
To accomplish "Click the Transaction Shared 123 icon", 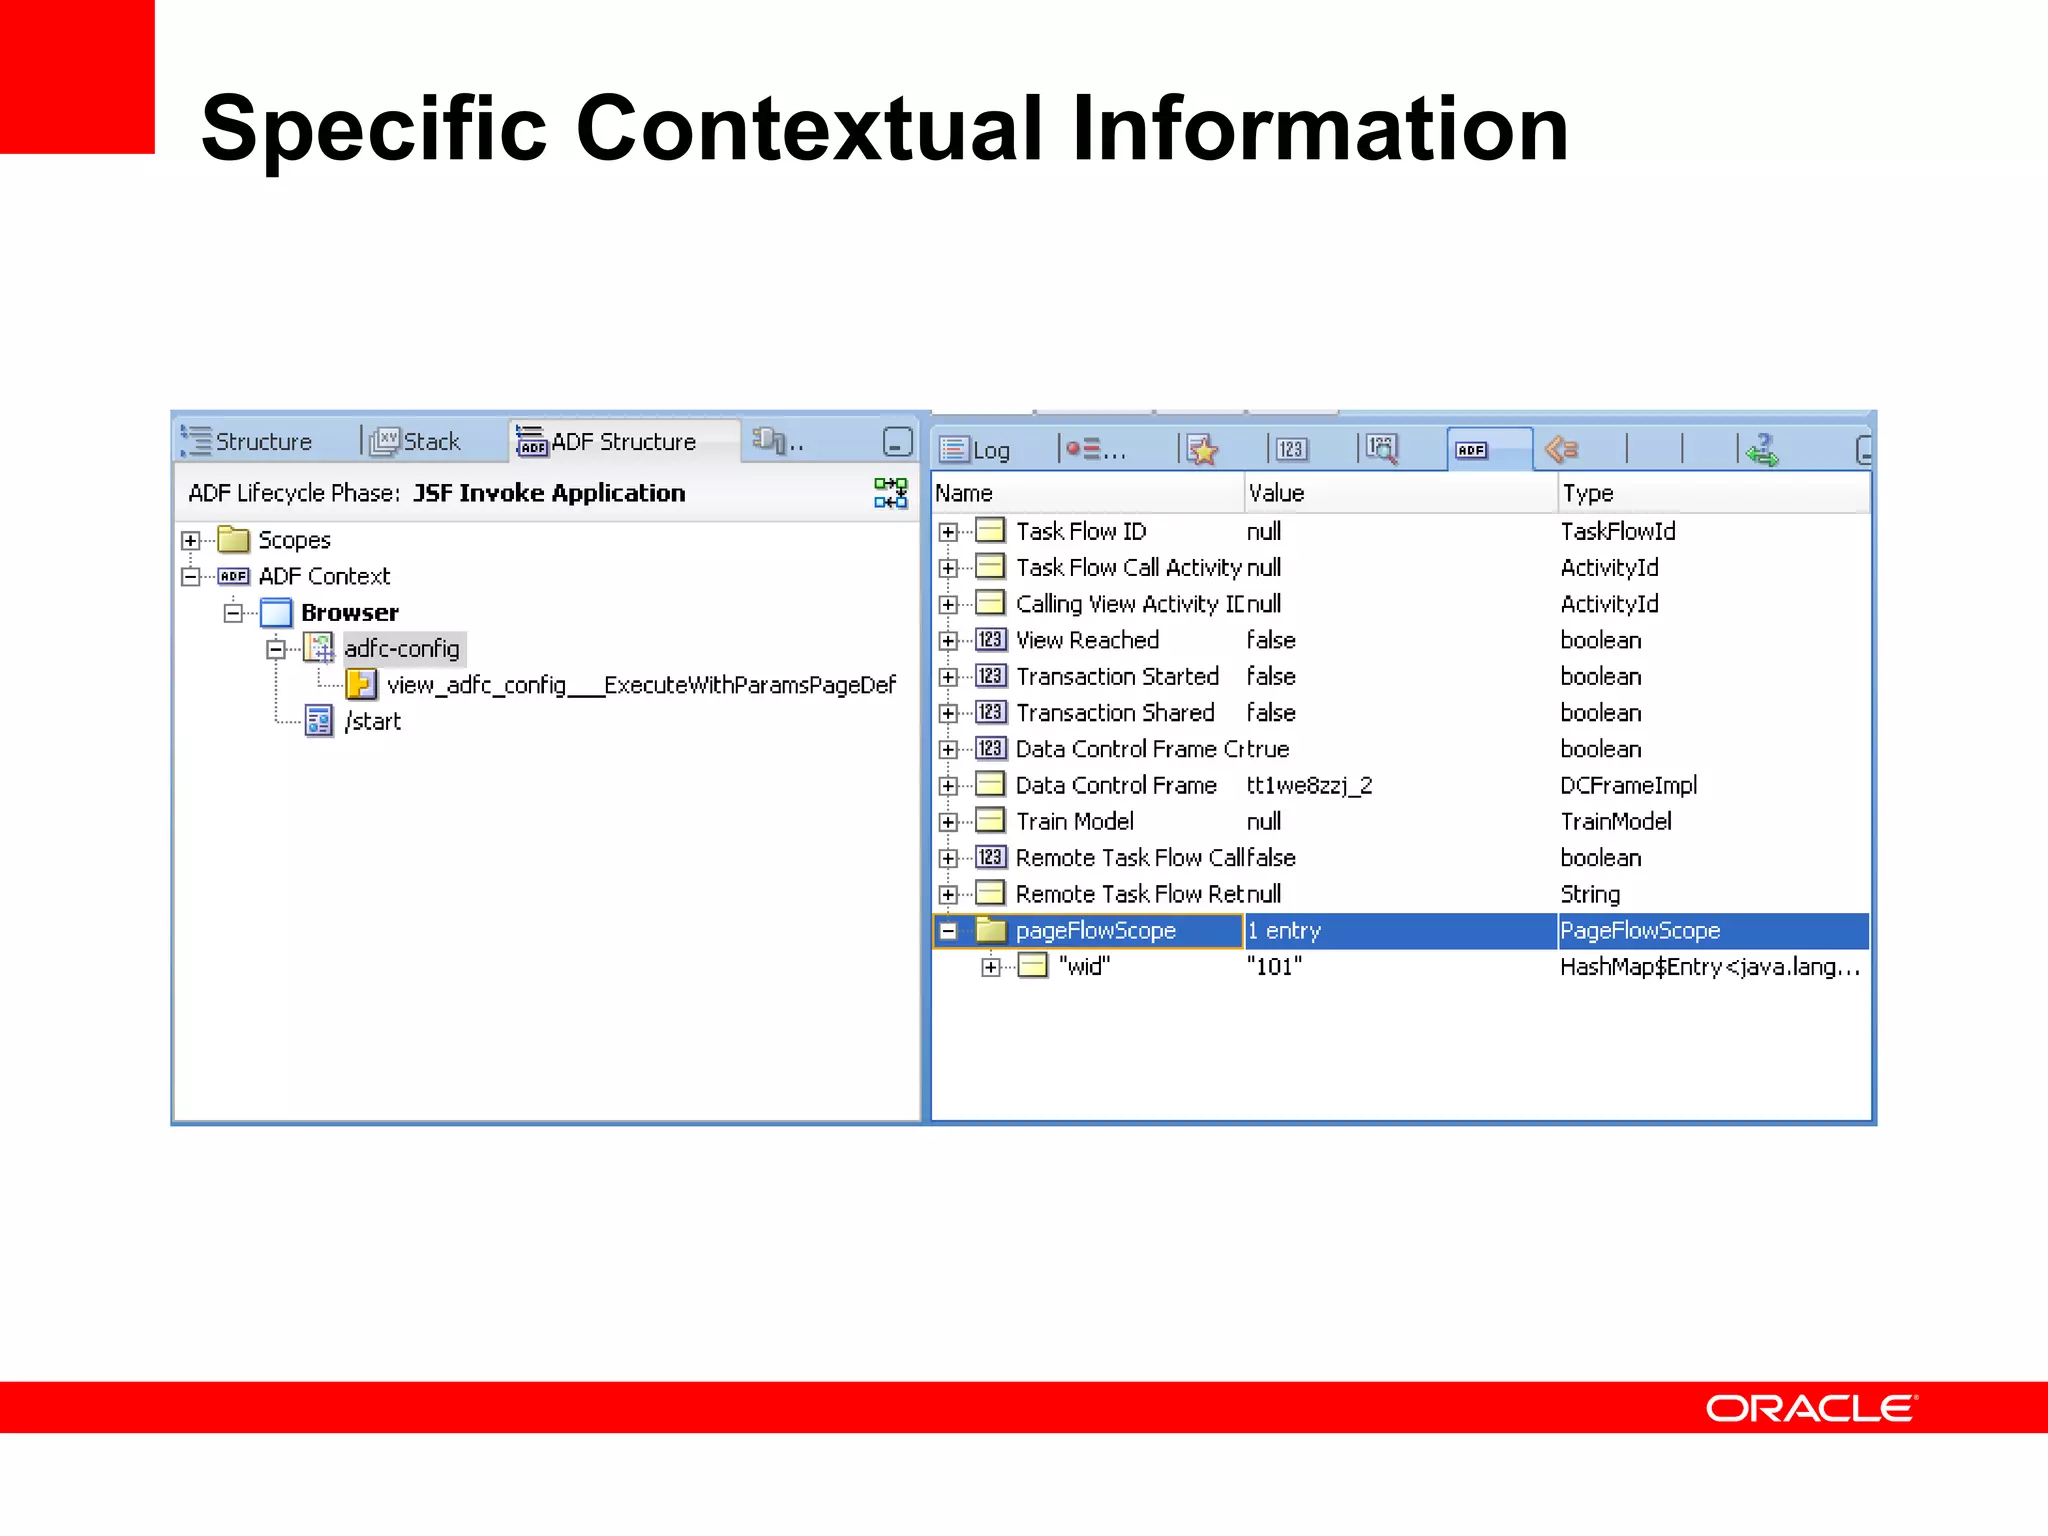I will 990,712.
